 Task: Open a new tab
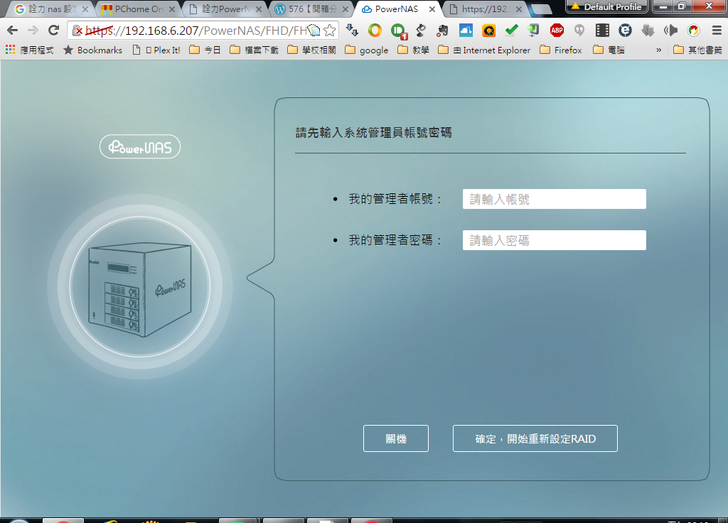[540, 9]
